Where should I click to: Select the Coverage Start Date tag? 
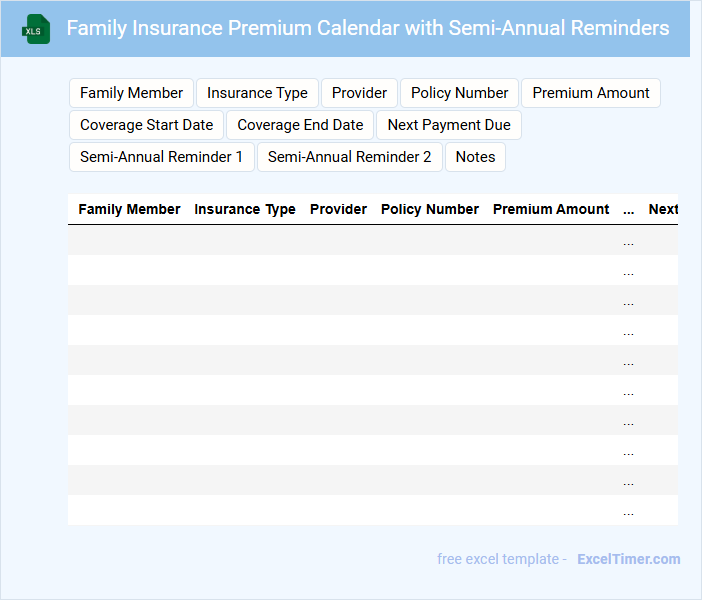(146, 125)
